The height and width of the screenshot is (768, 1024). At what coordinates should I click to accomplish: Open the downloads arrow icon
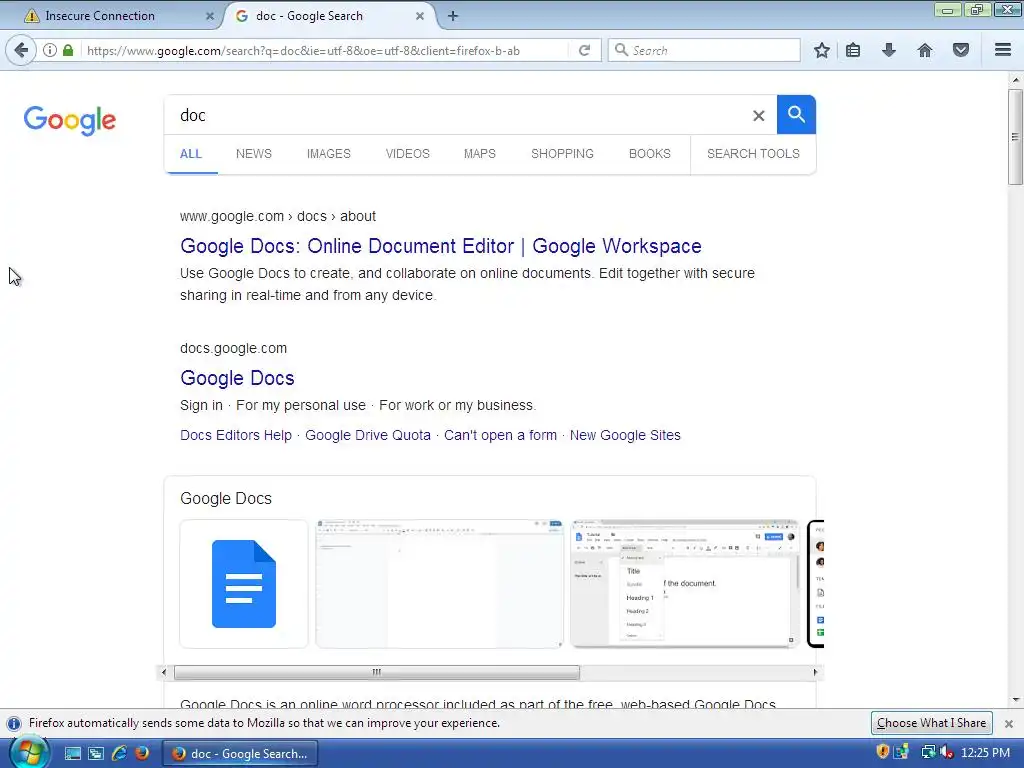pos(889,50)
